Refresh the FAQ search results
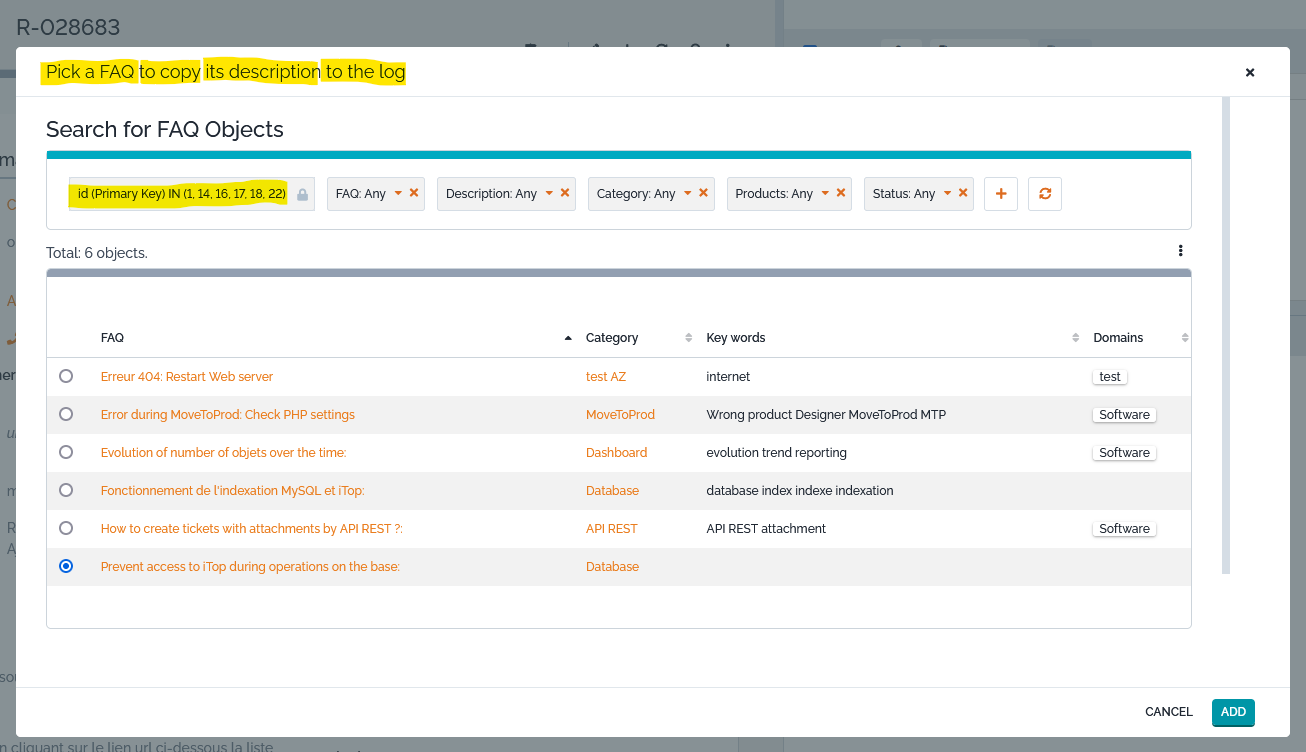The width and height of the screenshot is (1306, 752). click(x=1045, y=194)
